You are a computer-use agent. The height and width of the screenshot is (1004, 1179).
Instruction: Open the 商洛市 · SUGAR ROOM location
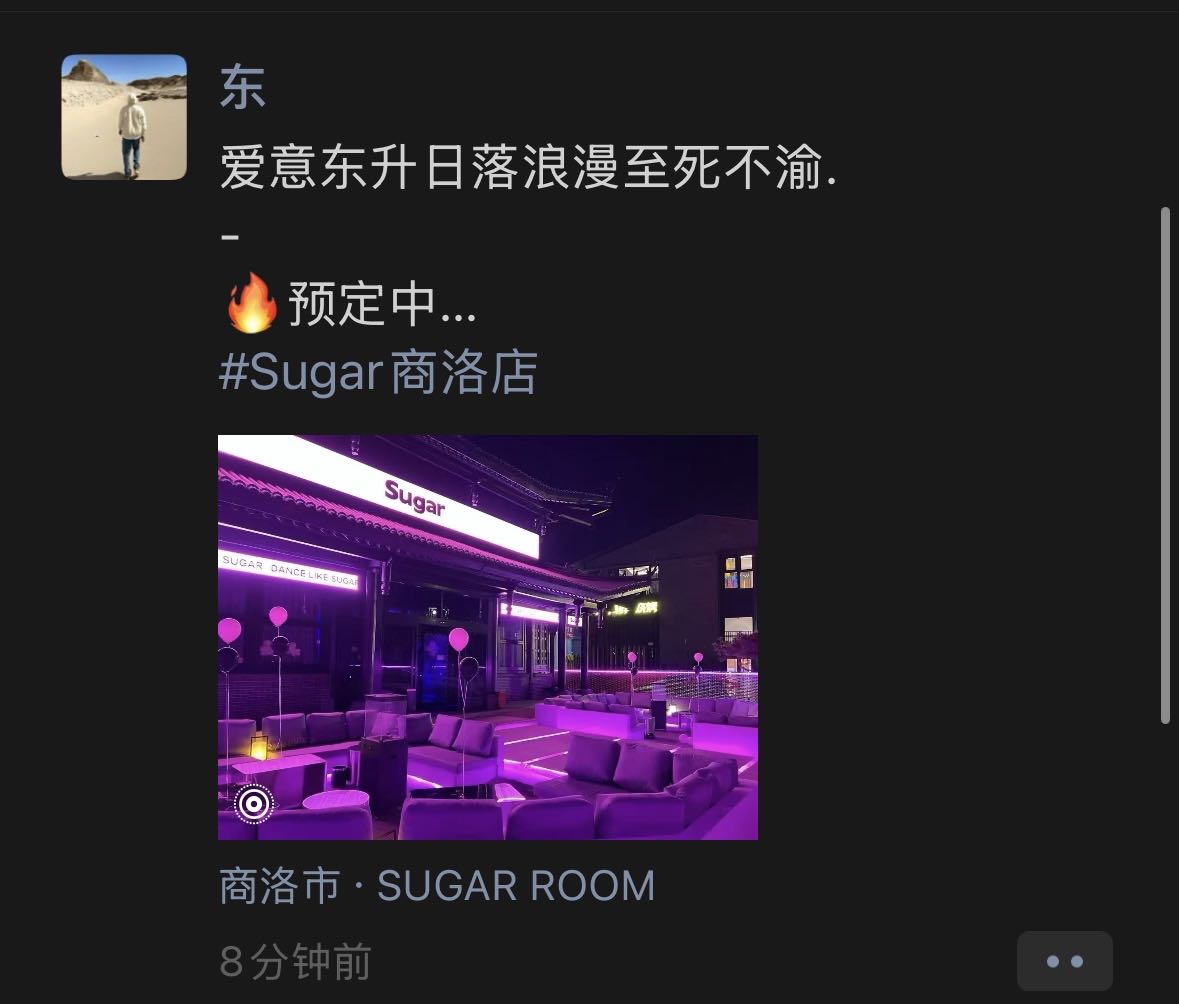tap(437, 885)
